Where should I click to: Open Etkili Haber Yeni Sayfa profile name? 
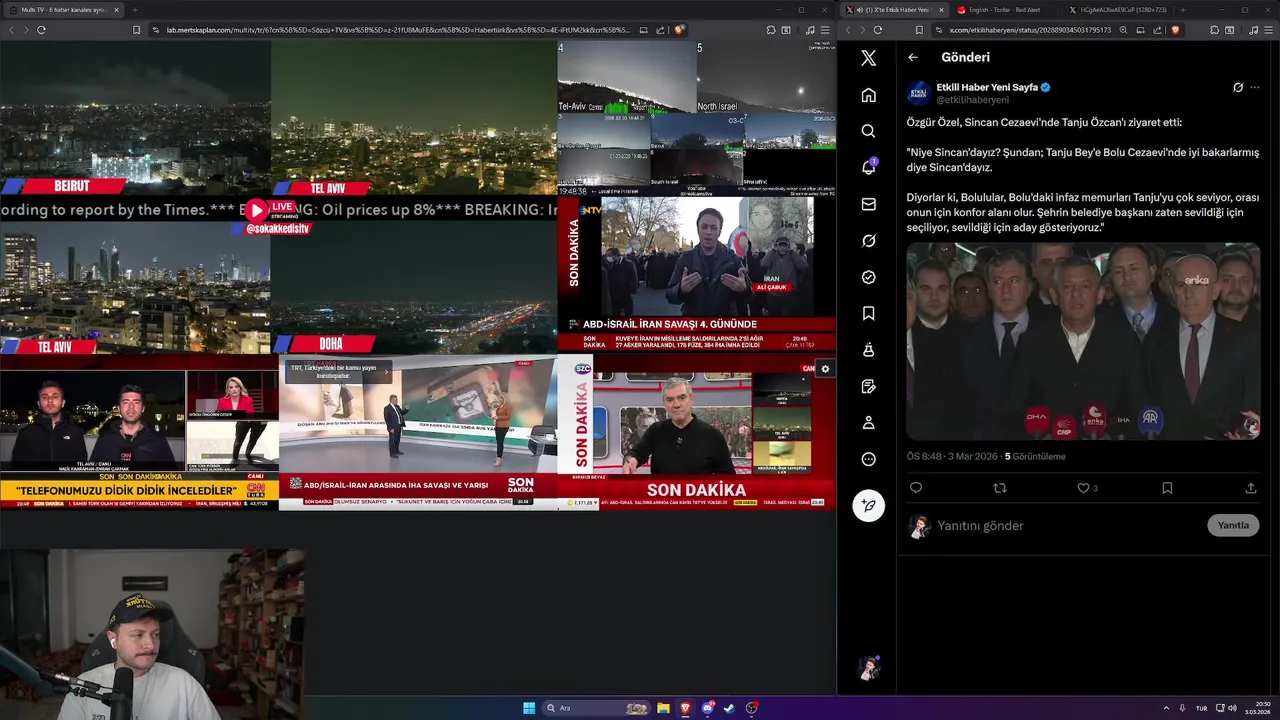[986, 87]
